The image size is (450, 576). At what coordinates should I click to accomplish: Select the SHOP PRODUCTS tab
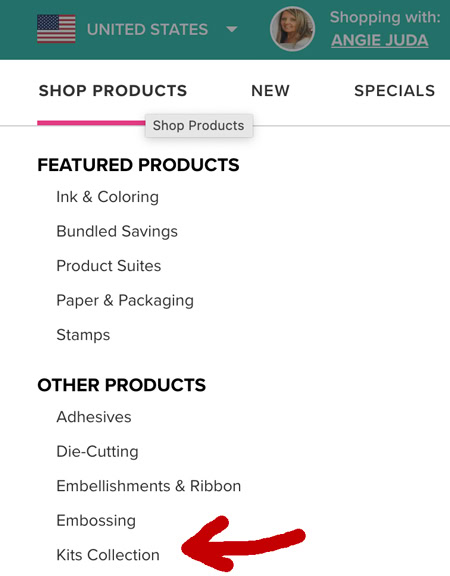pyautogui.click(x=113, y=91)
